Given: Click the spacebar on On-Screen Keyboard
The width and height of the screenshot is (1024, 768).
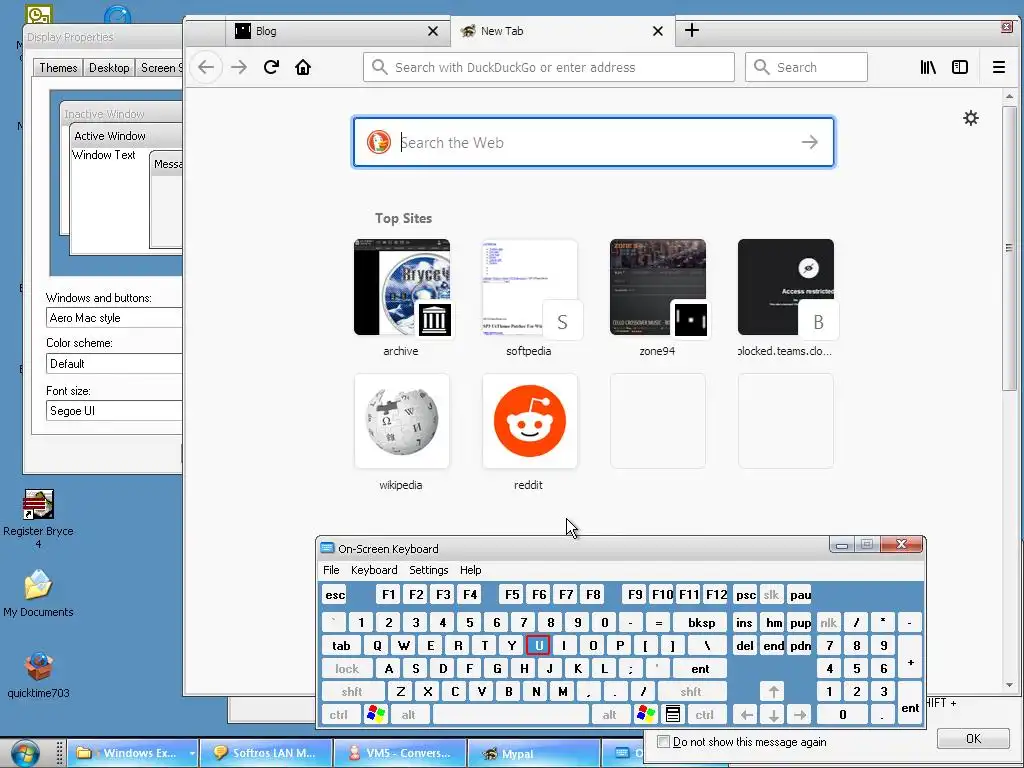Looking at the screenshot, I should pos(511,715).
